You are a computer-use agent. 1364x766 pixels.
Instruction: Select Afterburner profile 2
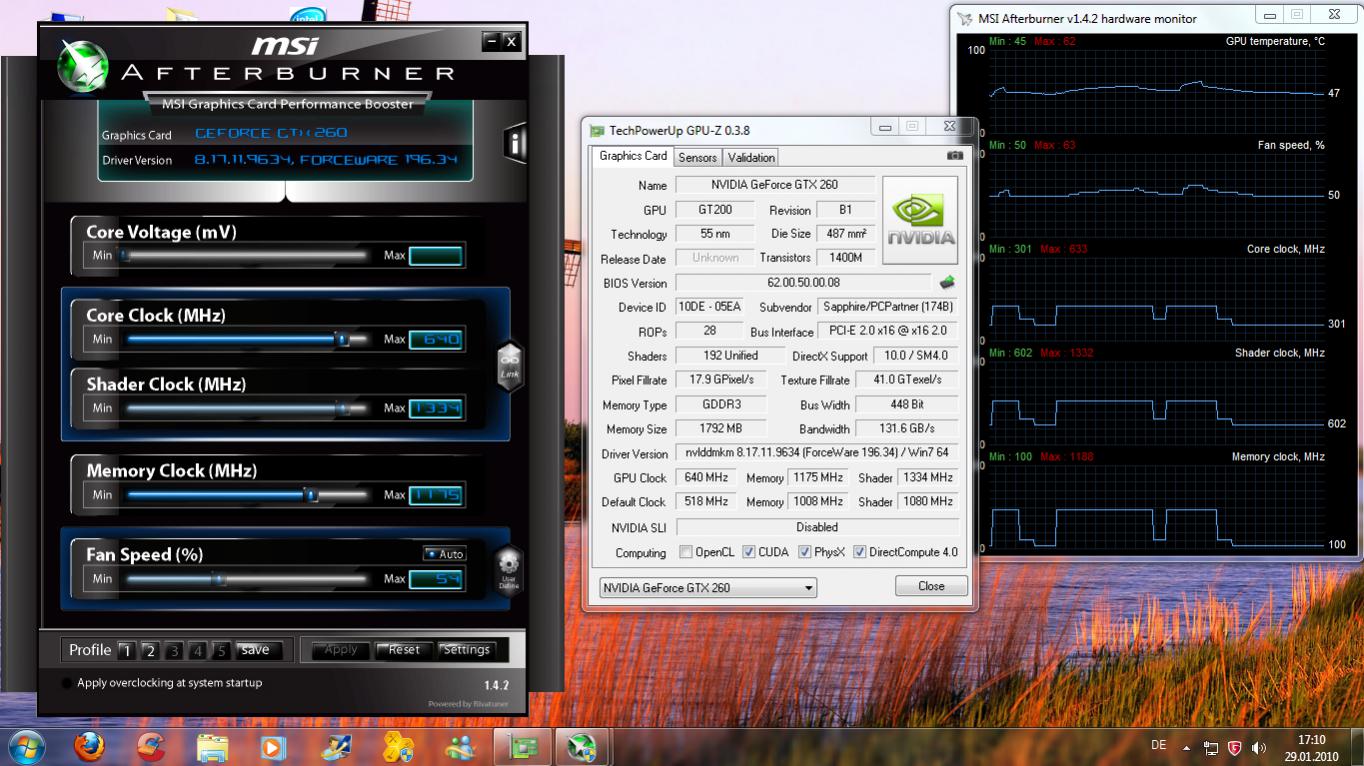click(150, 651)
